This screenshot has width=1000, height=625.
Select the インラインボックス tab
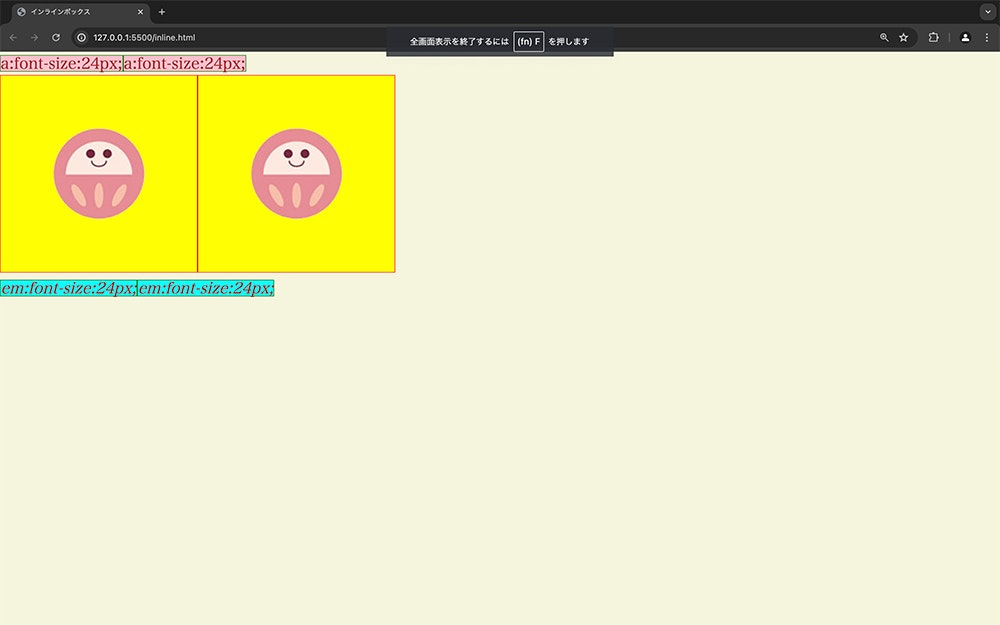(81, 12)
